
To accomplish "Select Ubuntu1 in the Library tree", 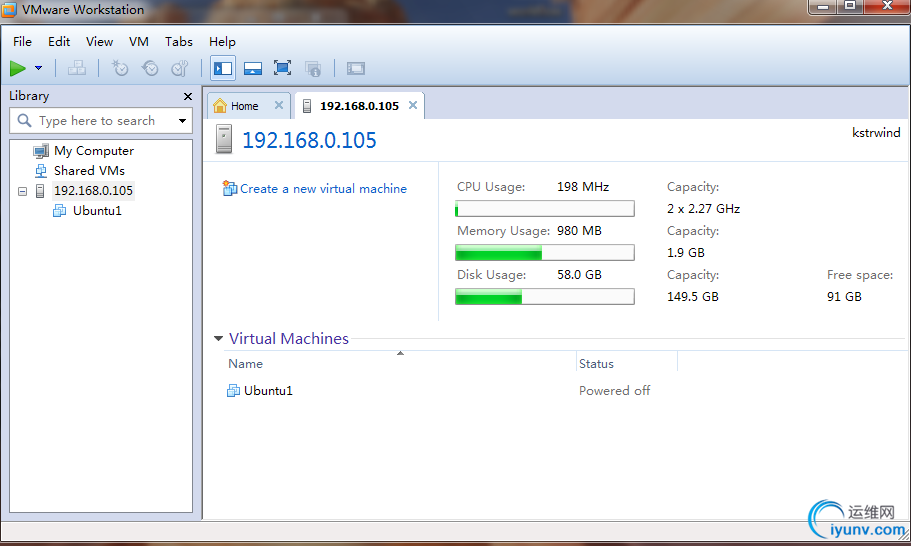I will 97,211.
